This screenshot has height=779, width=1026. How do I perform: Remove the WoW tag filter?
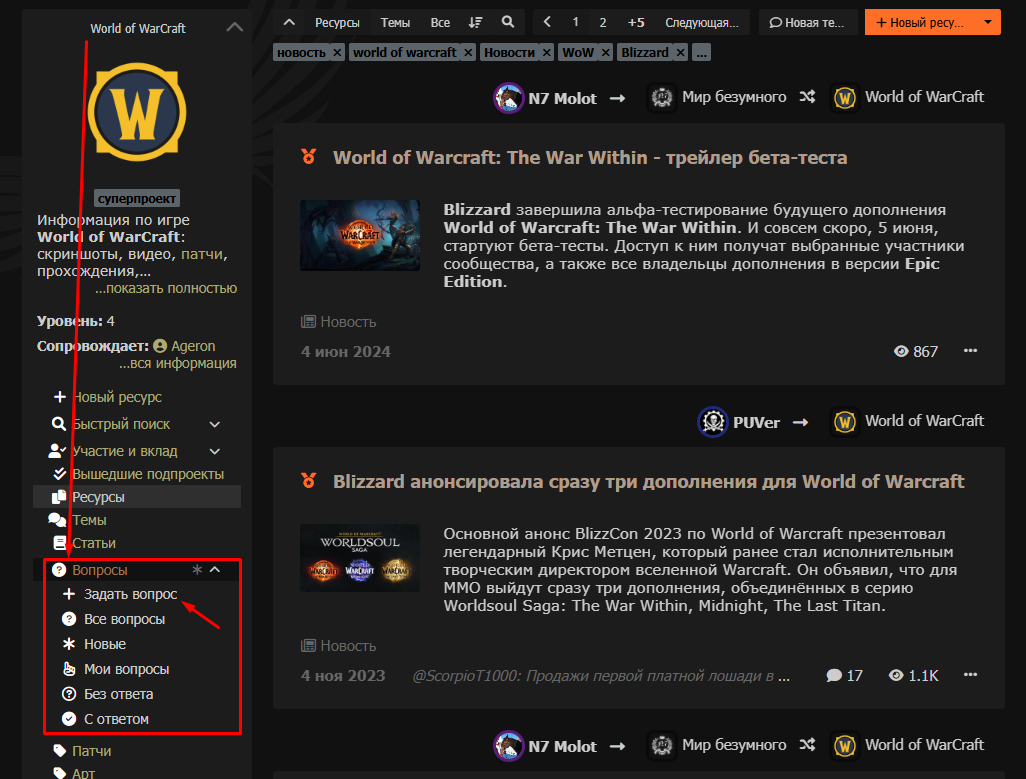[x=605, y=52]
